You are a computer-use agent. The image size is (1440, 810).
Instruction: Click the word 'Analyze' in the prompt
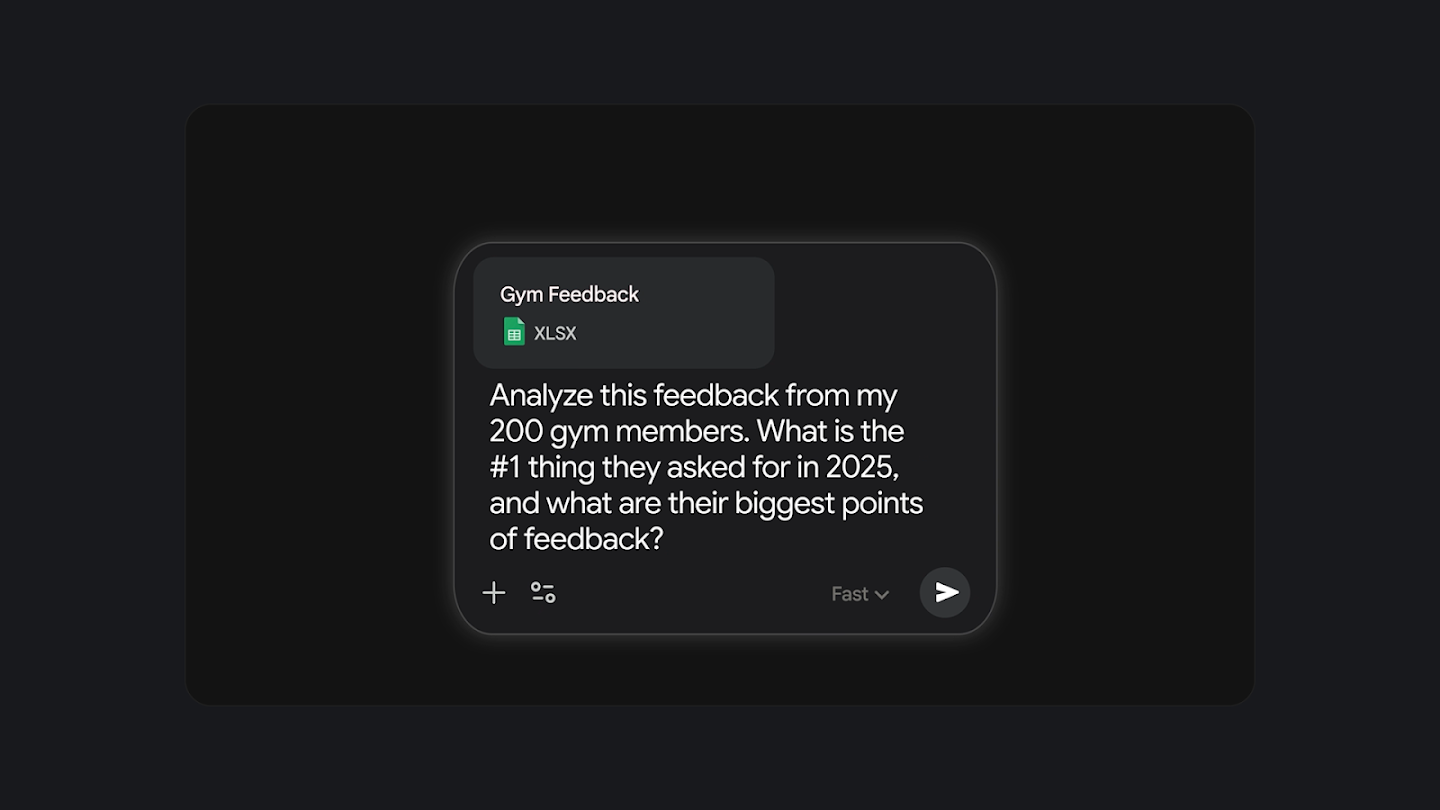pyautogui.click(x=540, y=396)
